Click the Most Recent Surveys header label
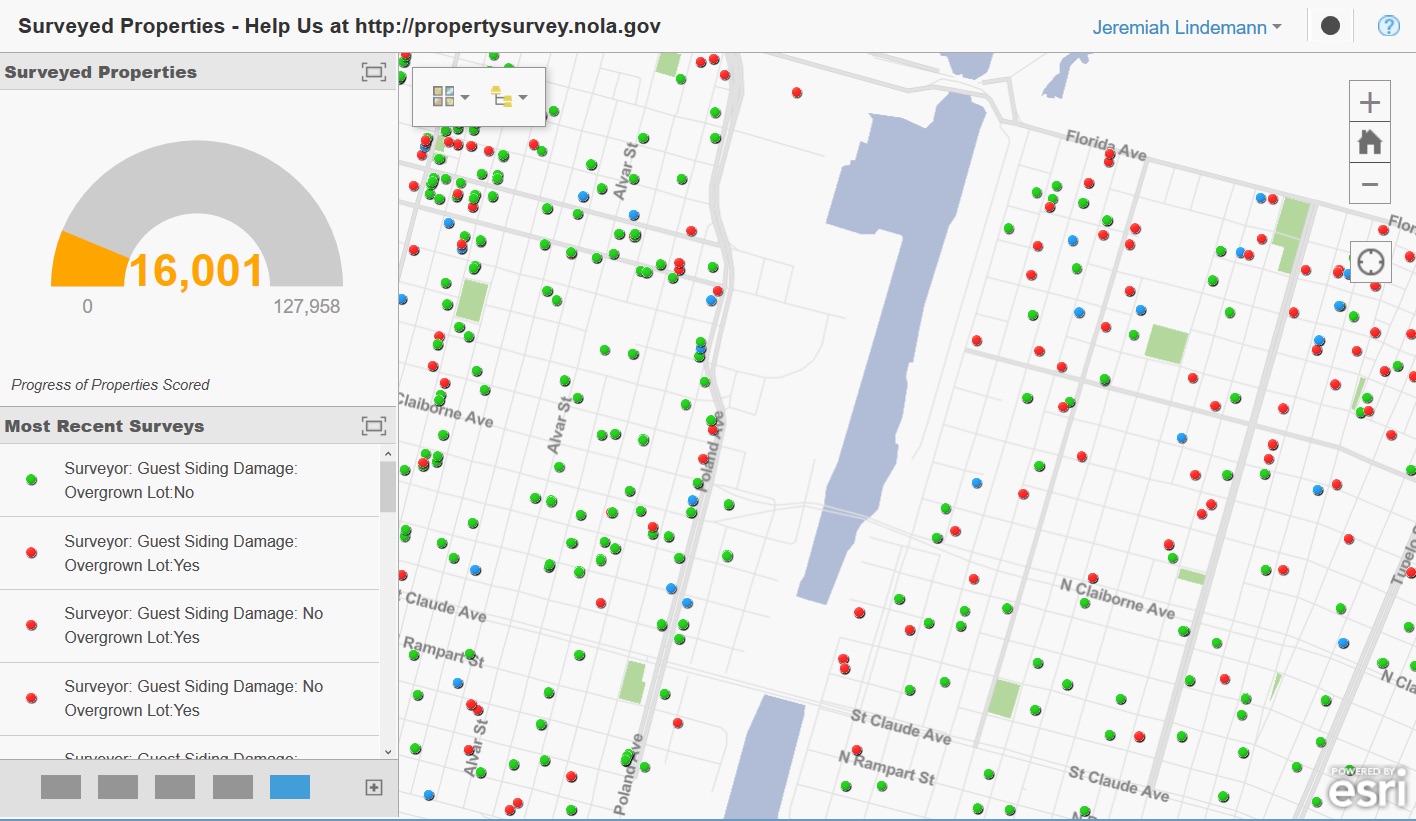 point(104,426)
